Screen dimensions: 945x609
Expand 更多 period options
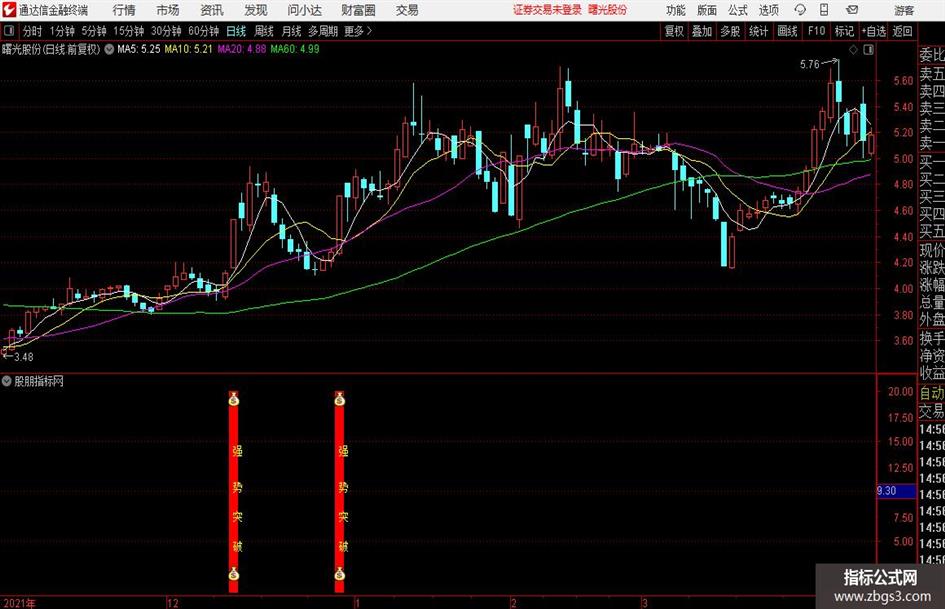tap(358, 31)
